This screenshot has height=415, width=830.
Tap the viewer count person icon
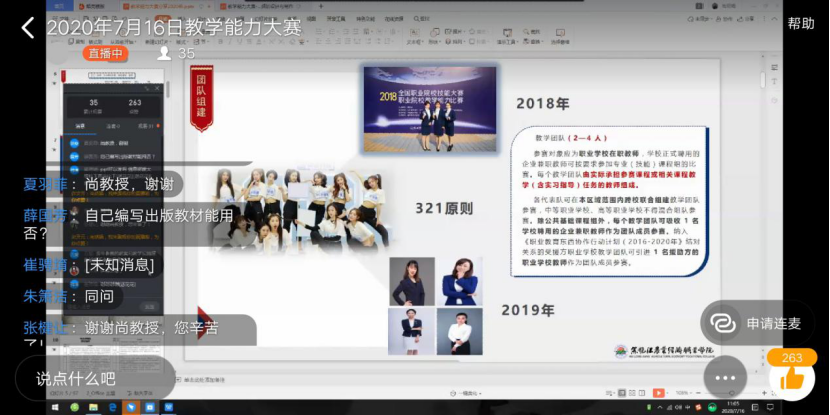(x=164, y=54)
